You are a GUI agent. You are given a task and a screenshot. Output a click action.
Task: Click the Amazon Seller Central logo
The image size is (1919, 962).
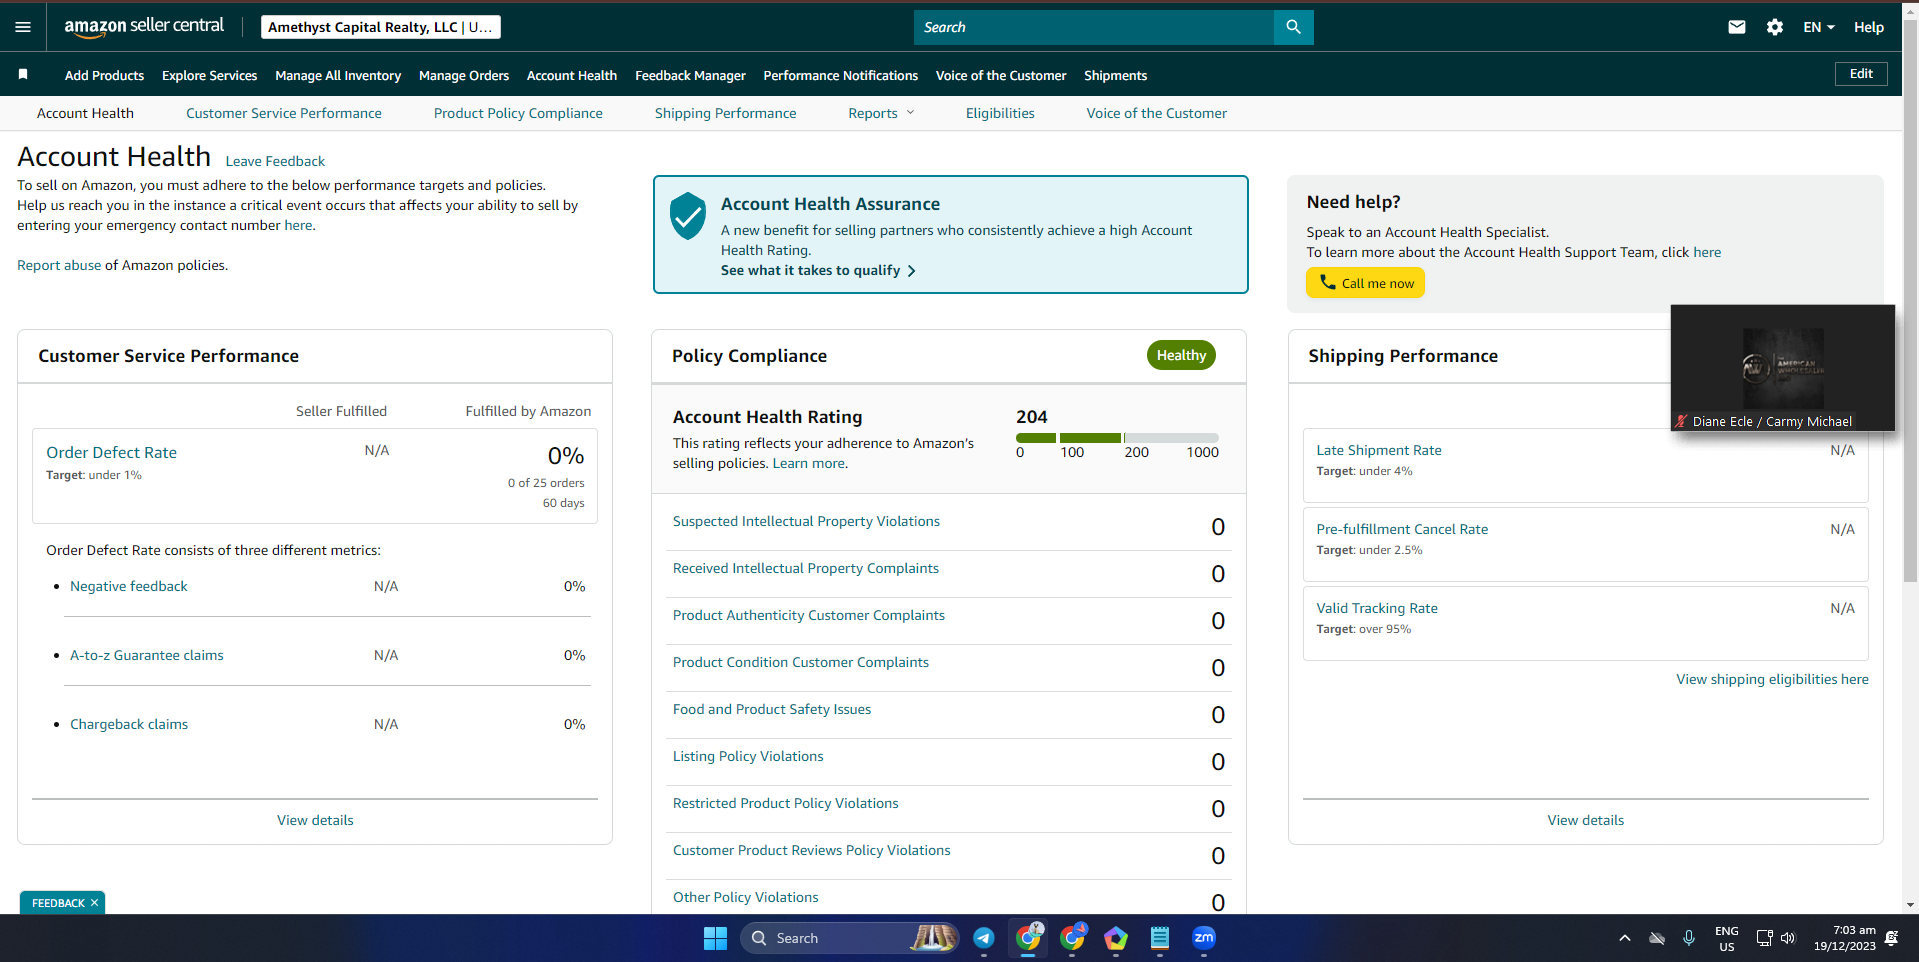[x=144, y=27]
